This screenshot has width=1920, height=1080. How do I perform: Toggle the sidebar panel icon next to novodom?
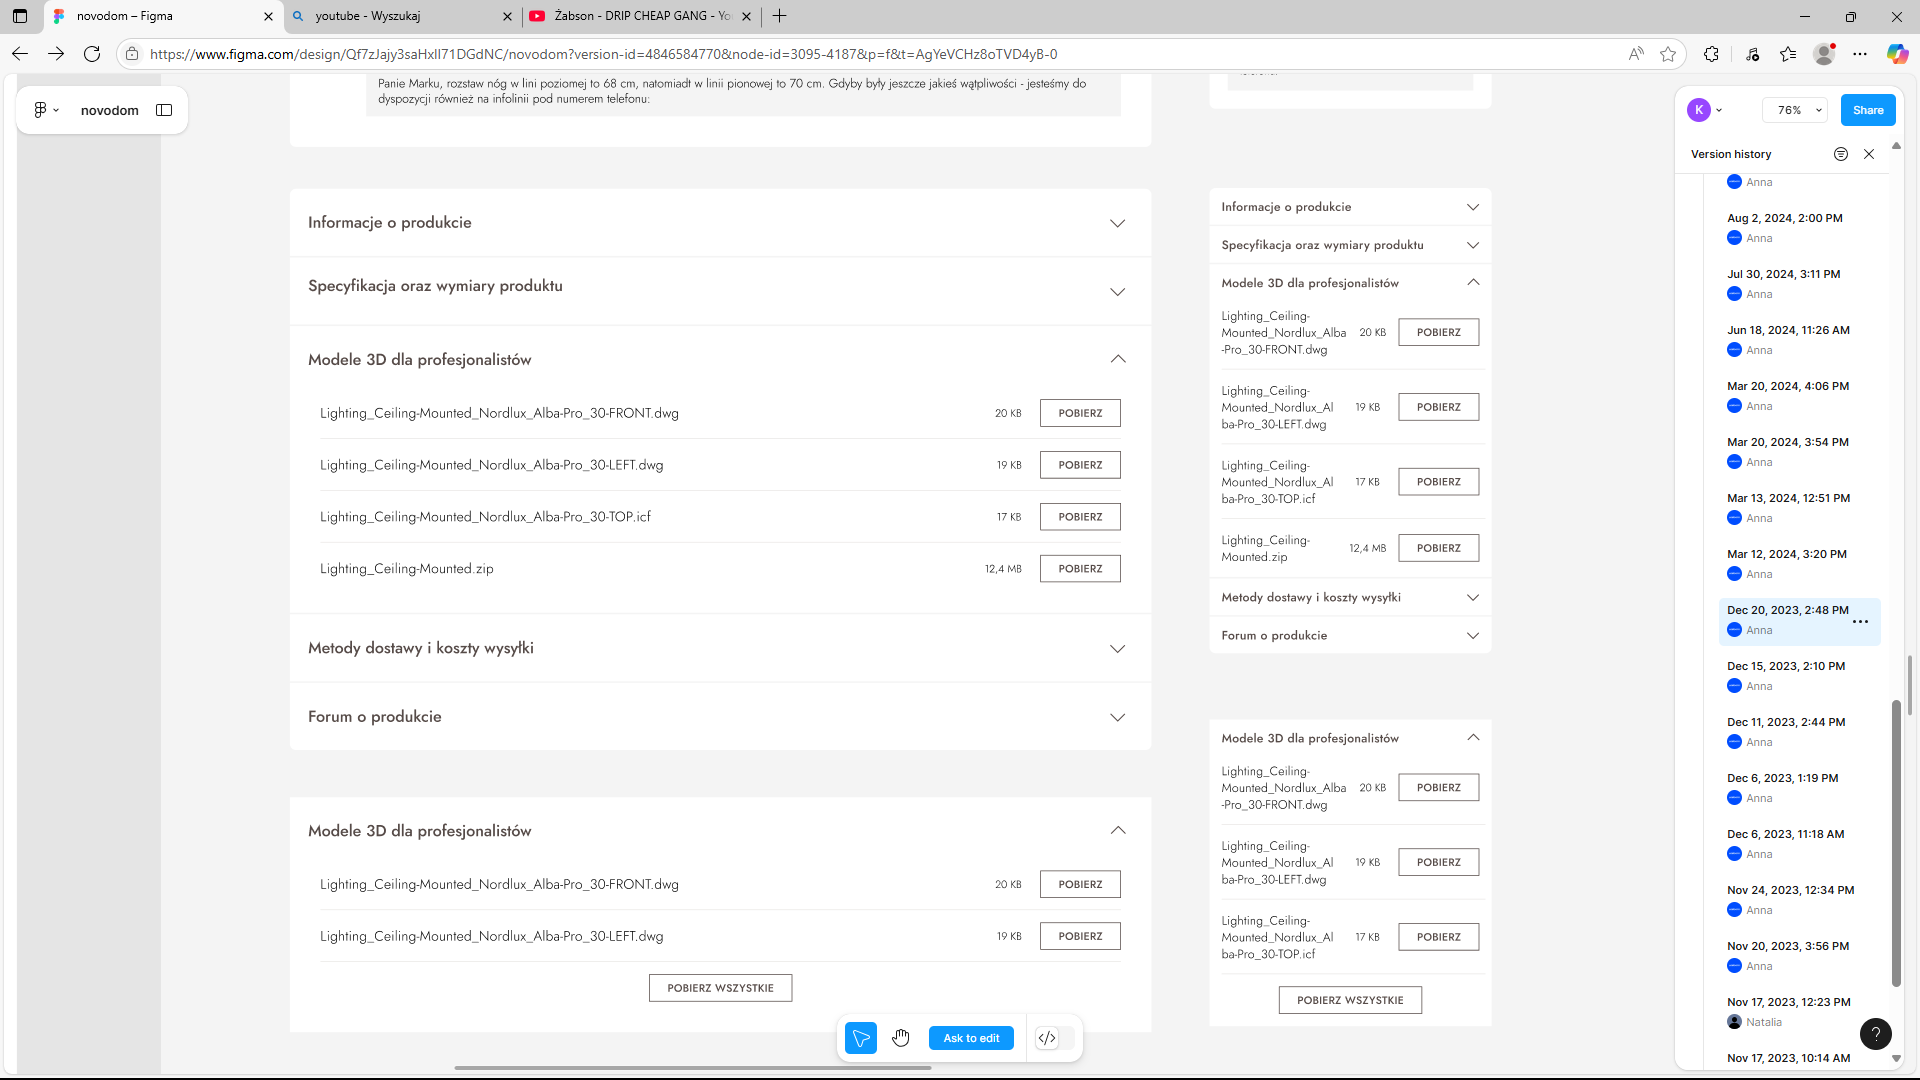[164, 110]
